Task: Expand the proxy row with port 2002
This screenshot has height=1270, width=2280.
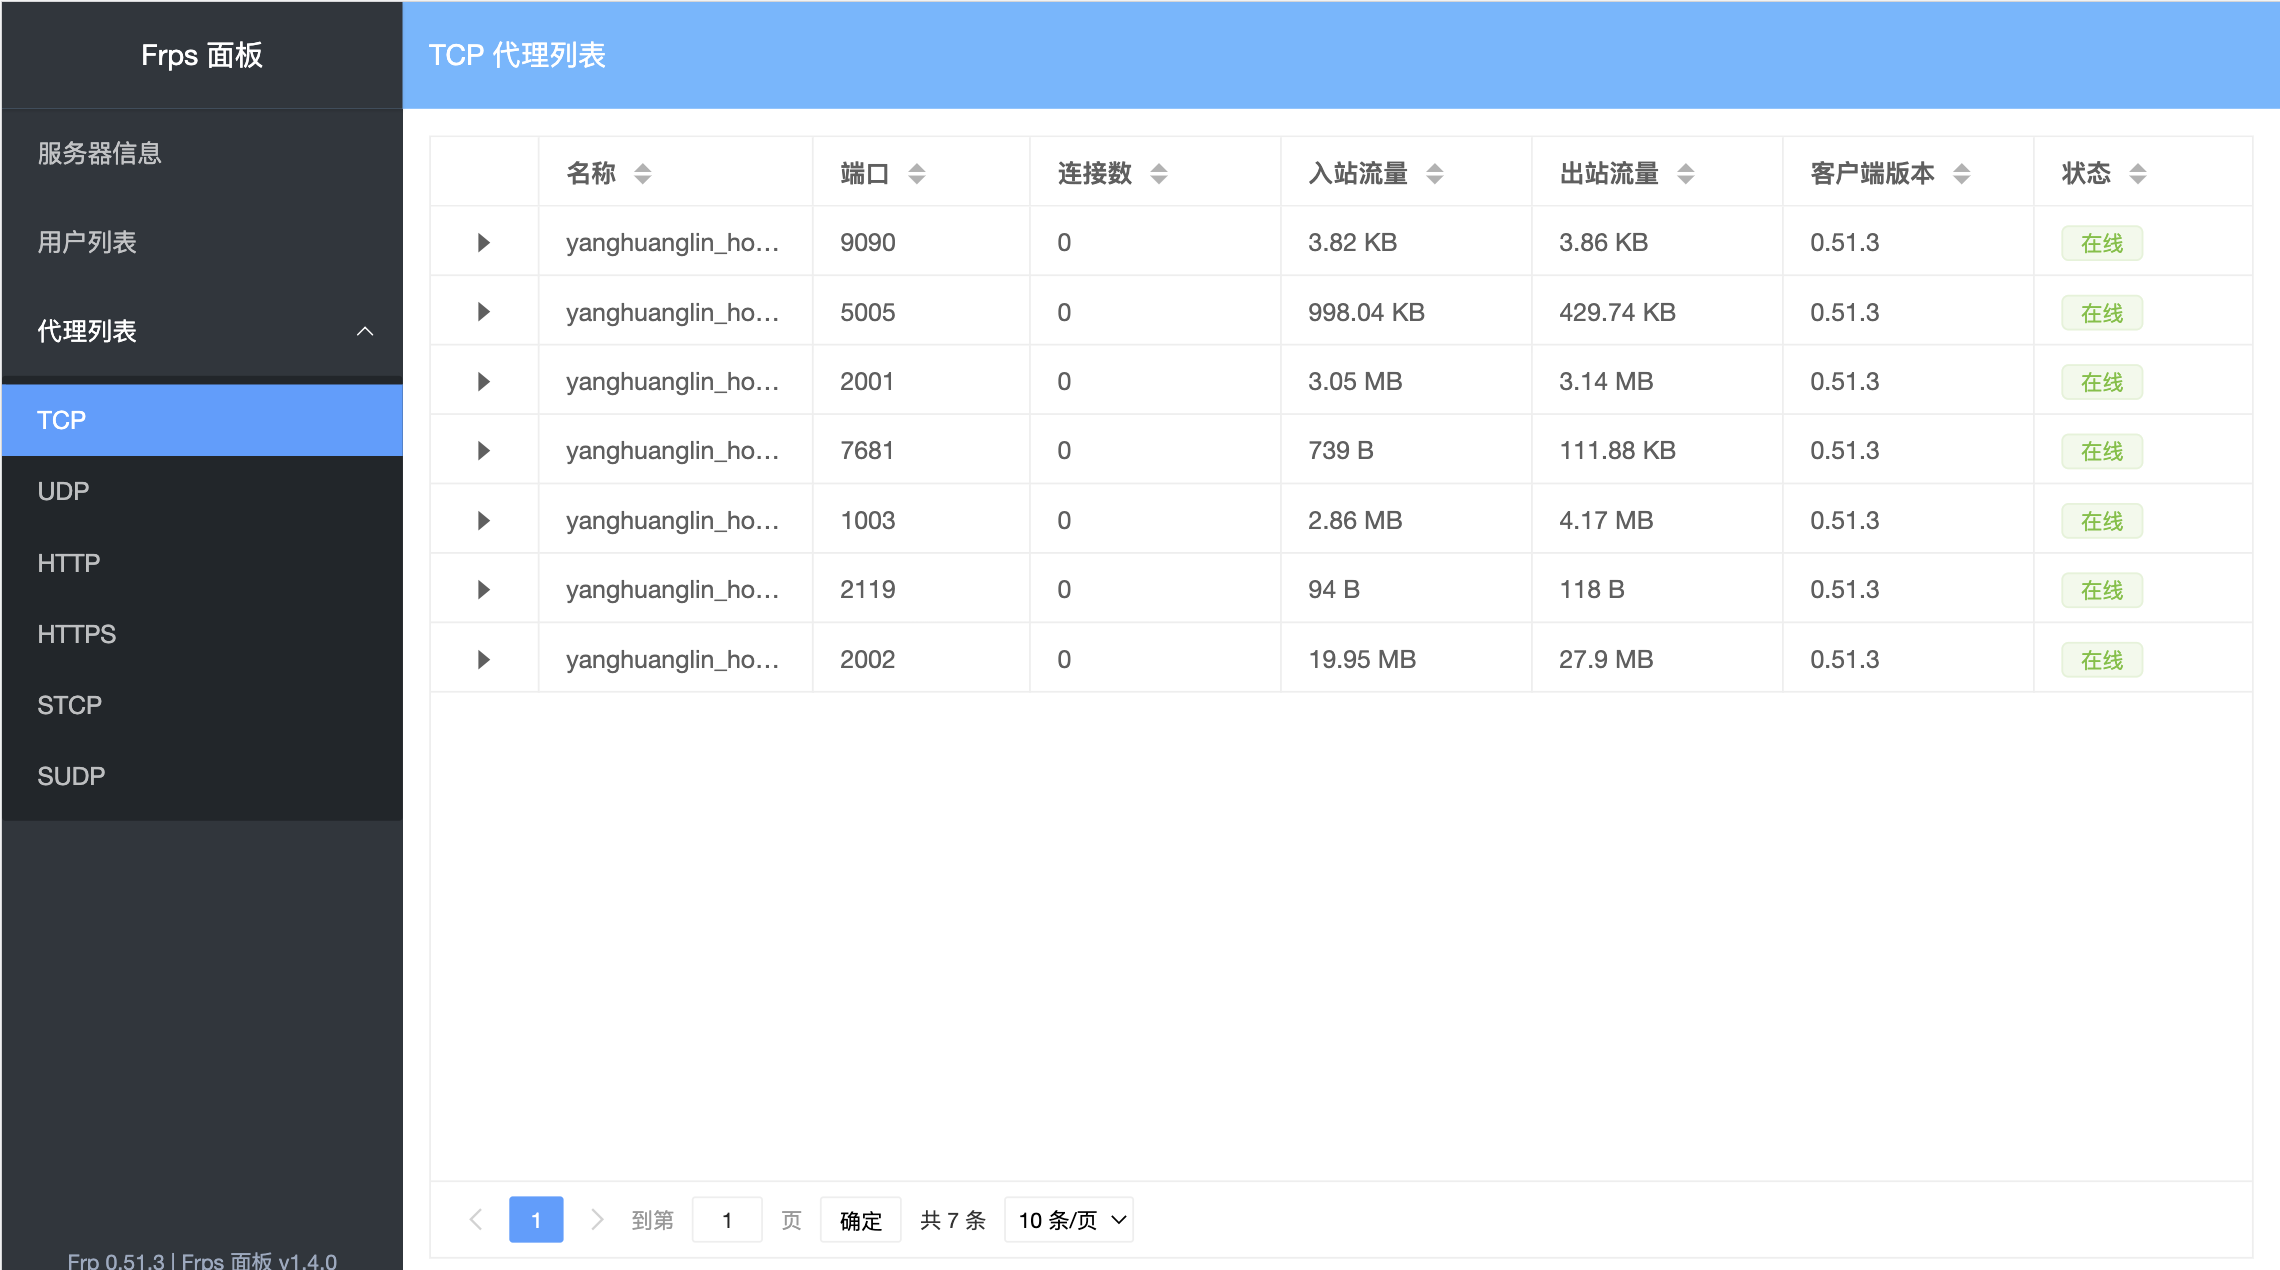Action: 484,658
